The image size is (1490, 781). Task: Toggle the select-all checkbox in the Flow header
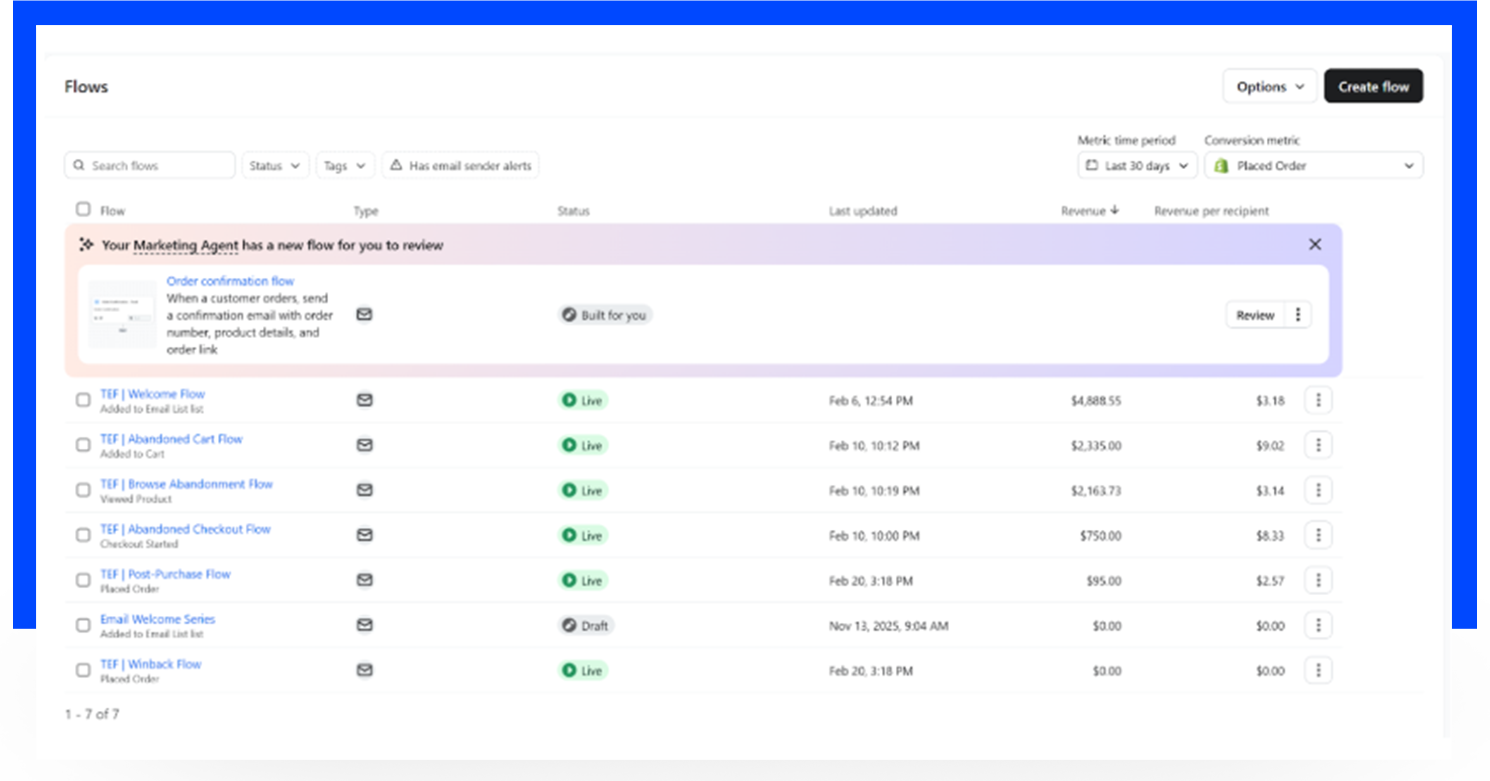tap(83, 210)
